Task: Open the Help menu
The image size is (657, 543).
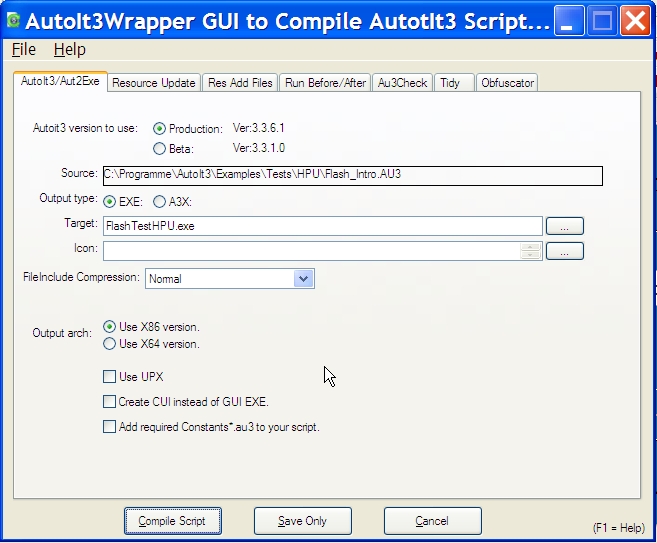Action: tap(69, 49)
